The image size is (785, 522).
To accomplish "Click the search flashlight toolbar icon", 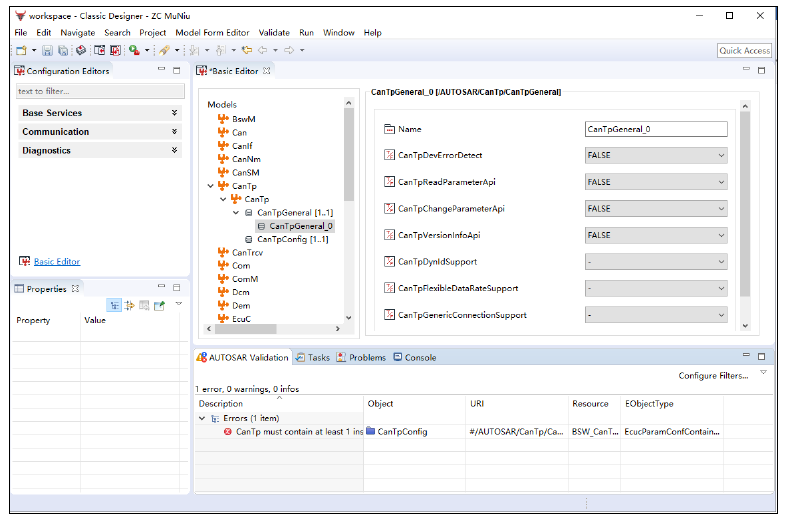I will [x=164, y=51].
